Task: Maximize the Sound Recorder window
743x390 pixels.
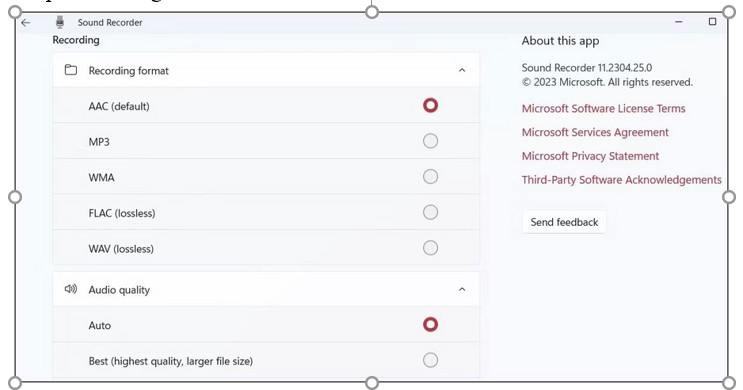Action: [712, 22]
